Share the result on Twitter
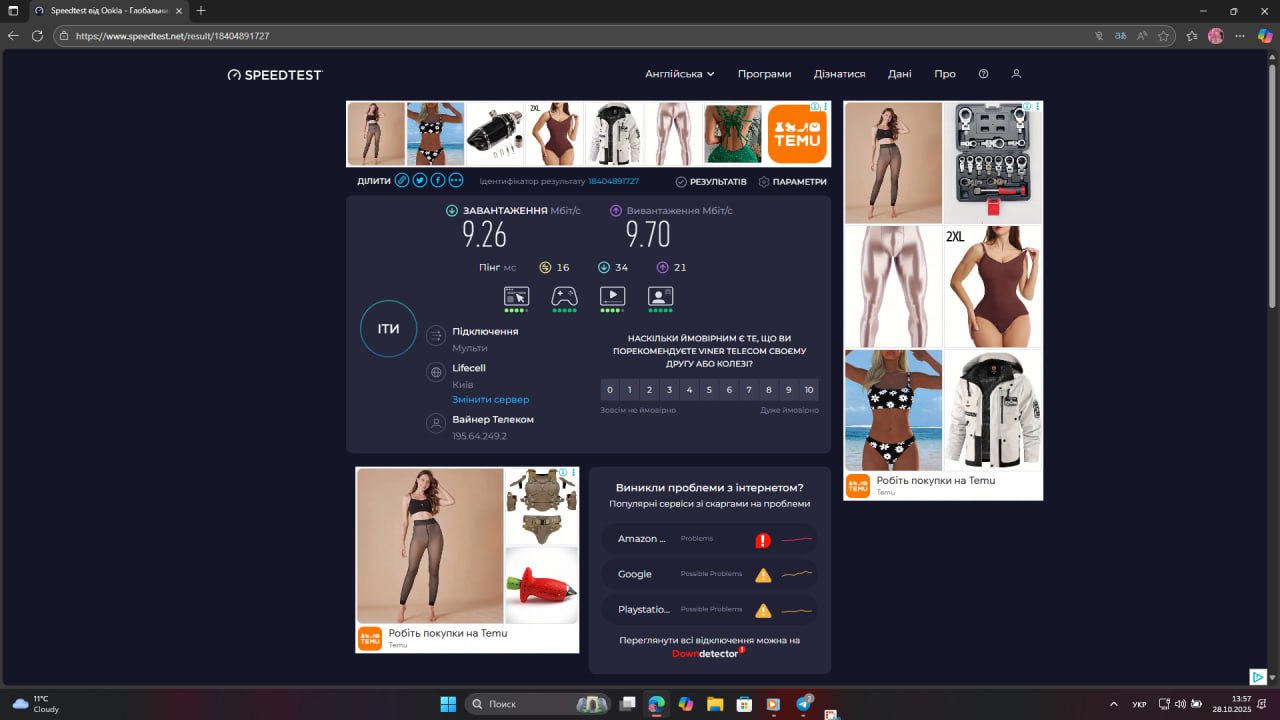The width and height of the screenshot is (1280, 720). (x=420, y=181)
